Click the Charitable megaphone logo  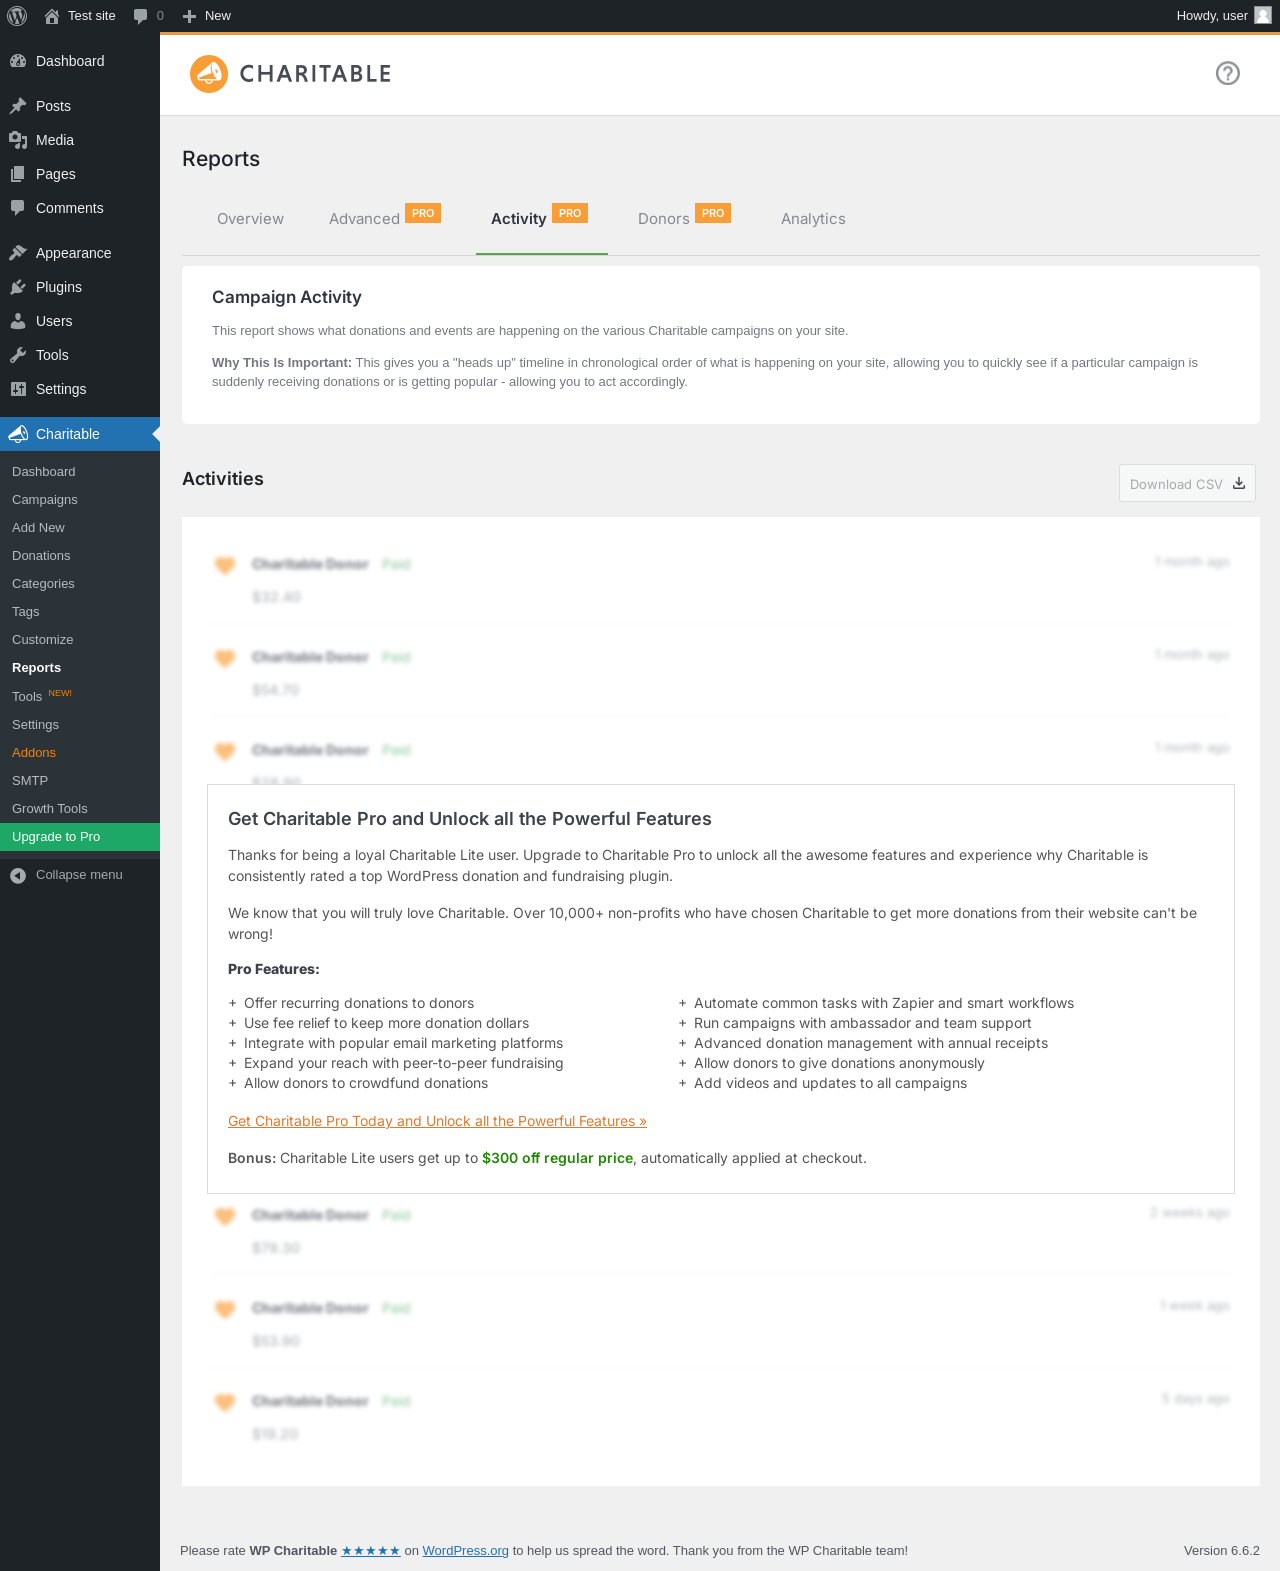coord(209,74)
